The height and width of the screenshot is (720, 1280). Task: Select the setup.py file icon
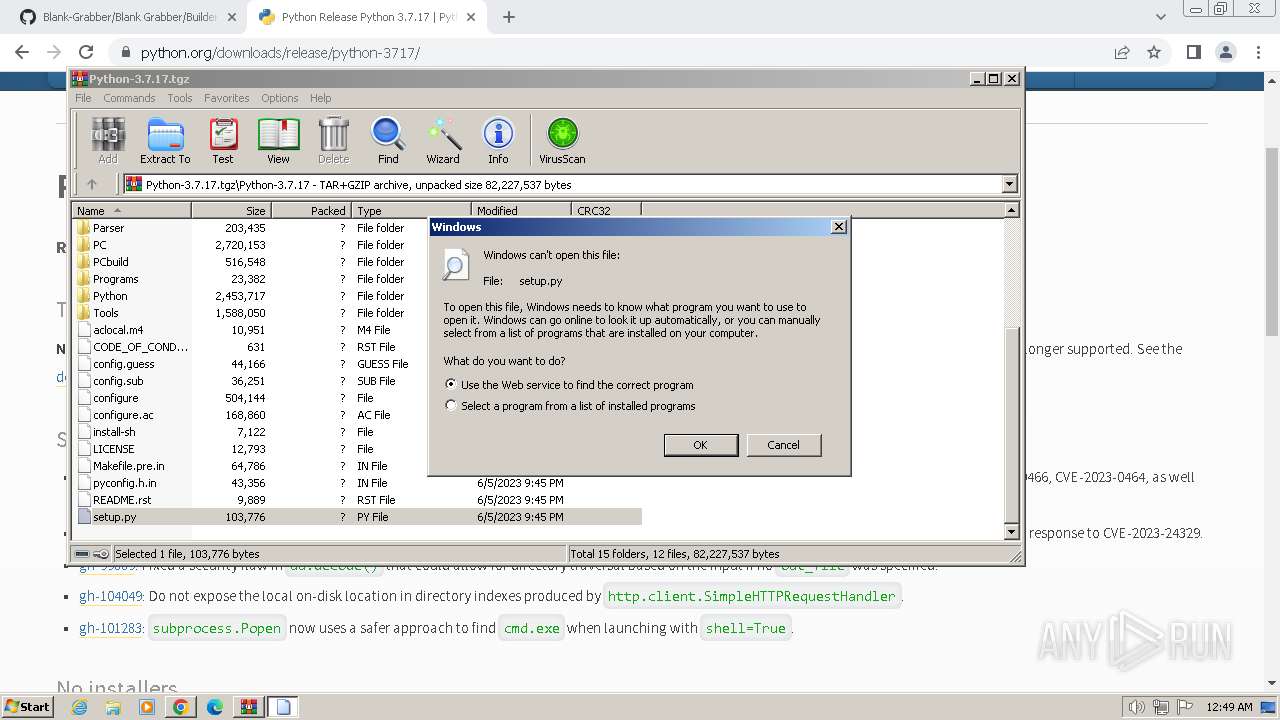84,517
